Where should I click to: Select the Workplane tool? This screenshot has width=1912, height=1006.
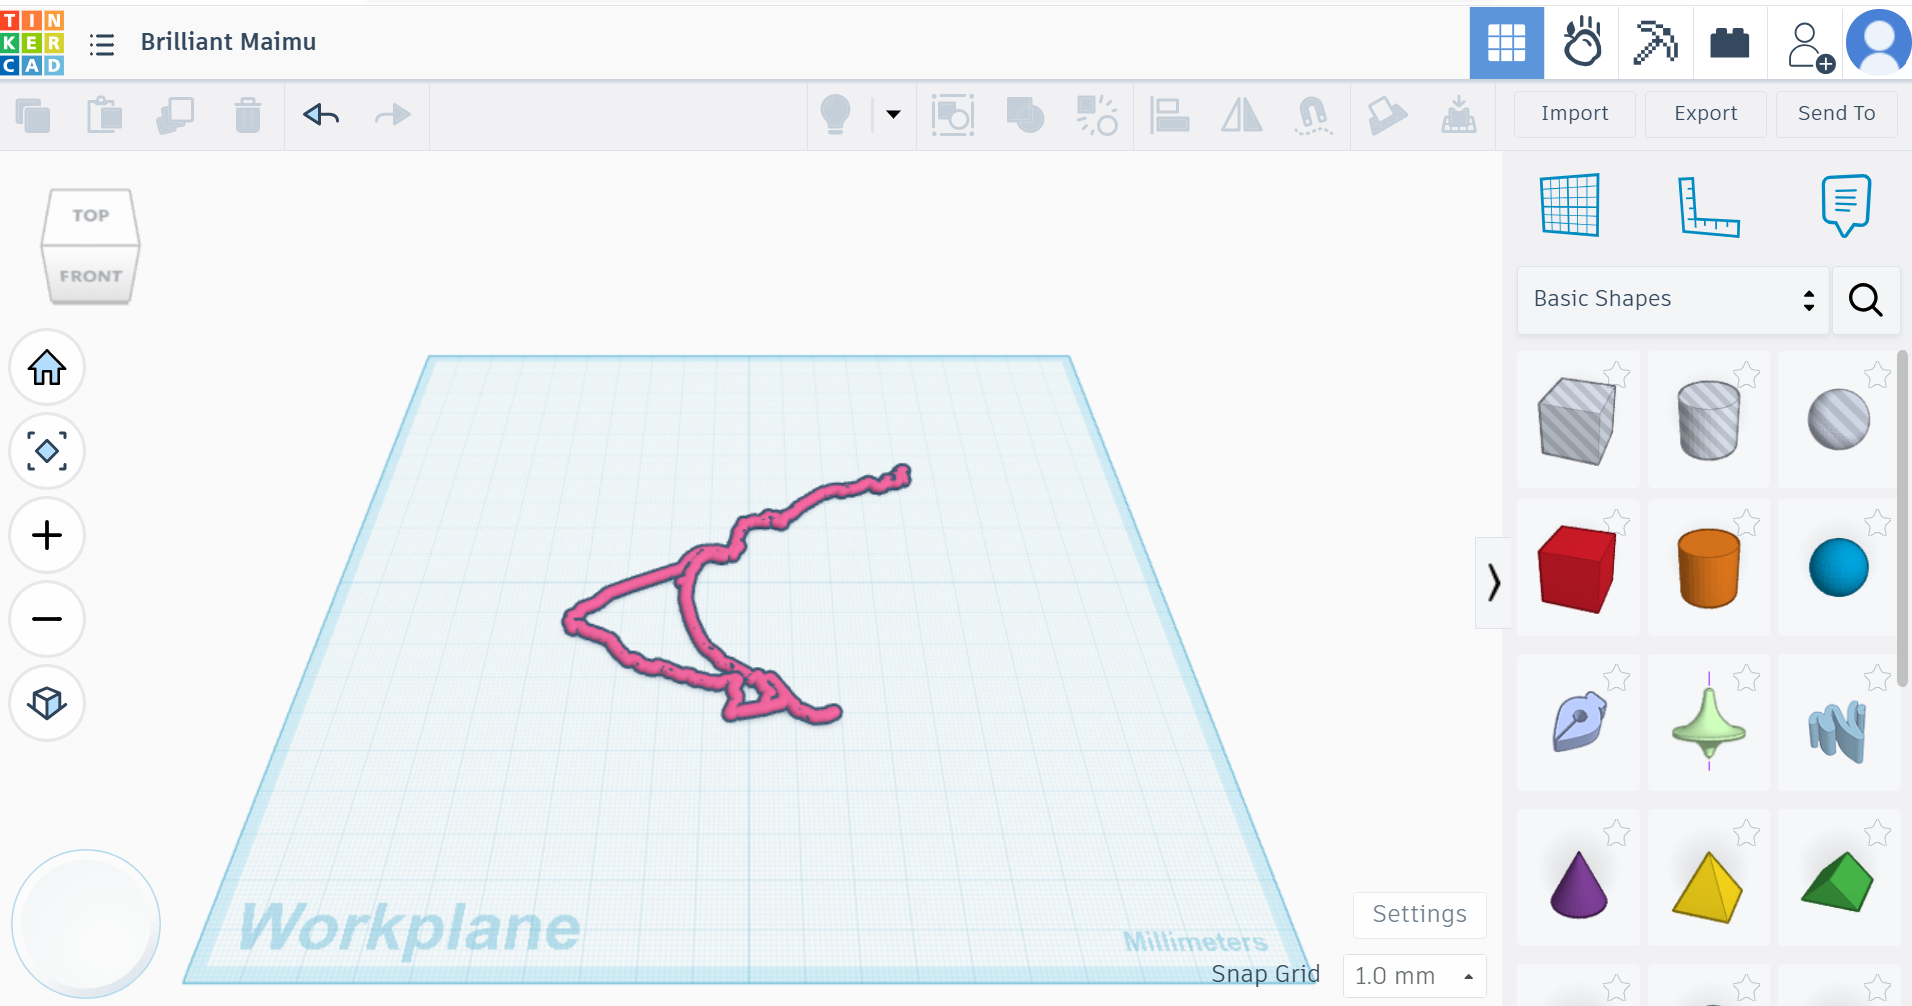(x=1570, y=205)
